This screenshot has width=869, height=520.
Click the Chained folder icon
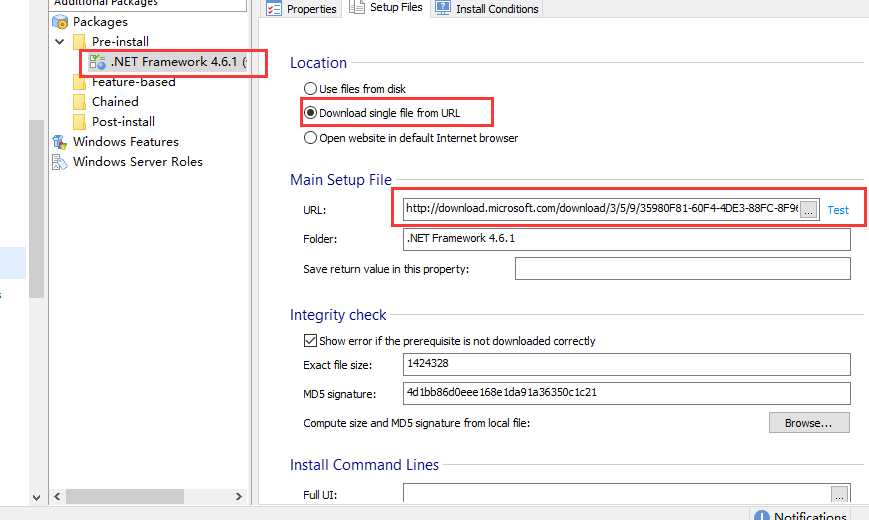click(80, 102)
